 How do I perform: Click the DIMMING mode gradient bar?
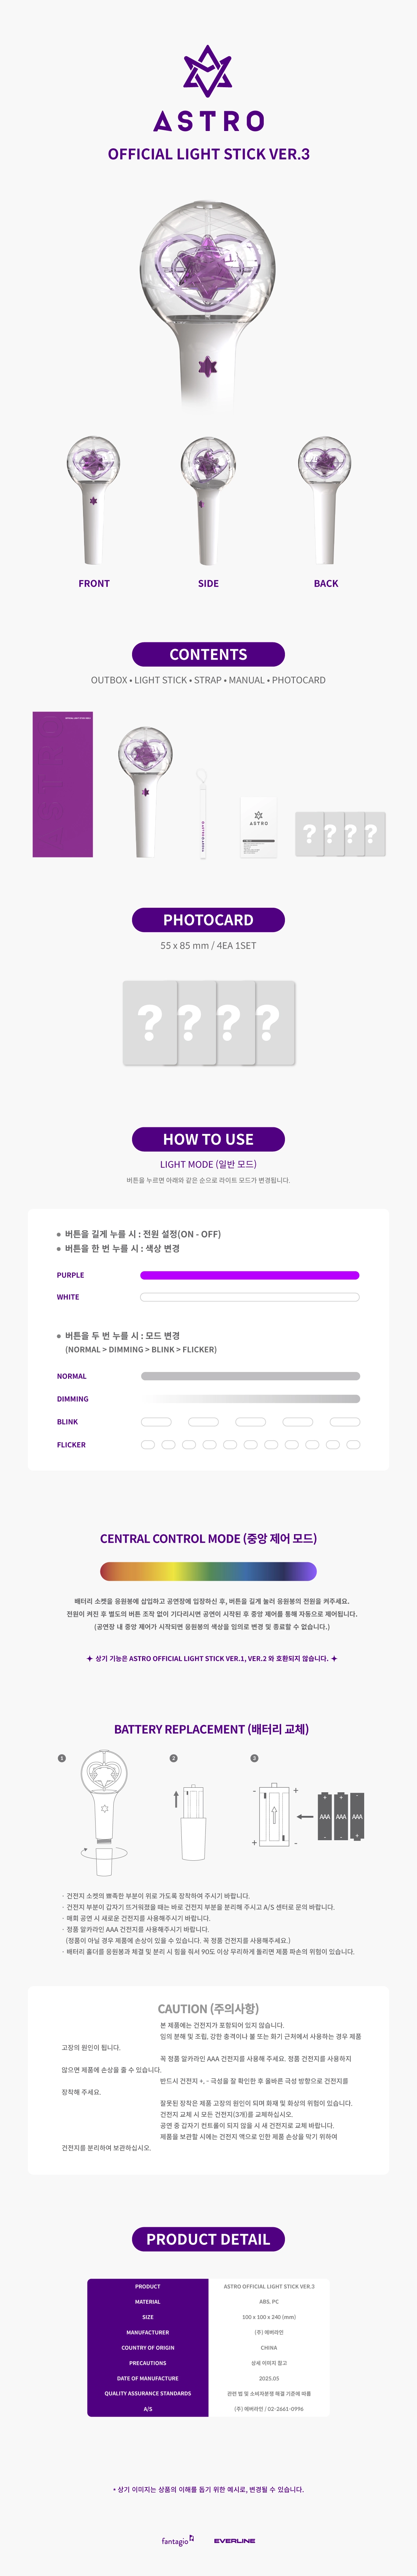coord(250,1399)
